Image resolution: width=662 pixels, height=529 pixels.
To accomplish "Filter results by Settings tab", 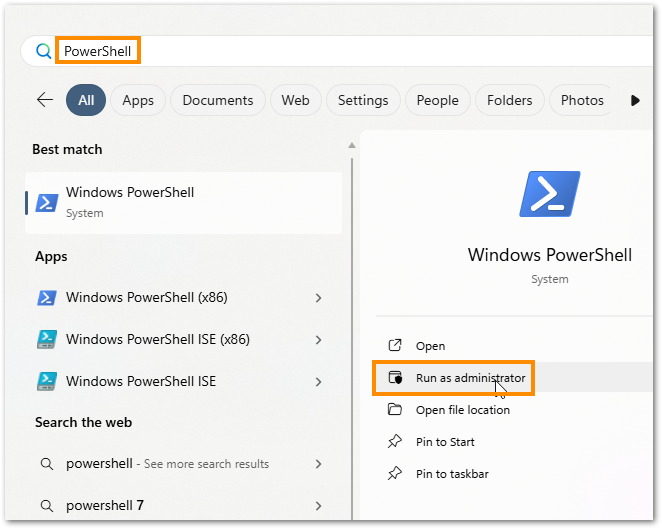I will [x=363, y=100].
